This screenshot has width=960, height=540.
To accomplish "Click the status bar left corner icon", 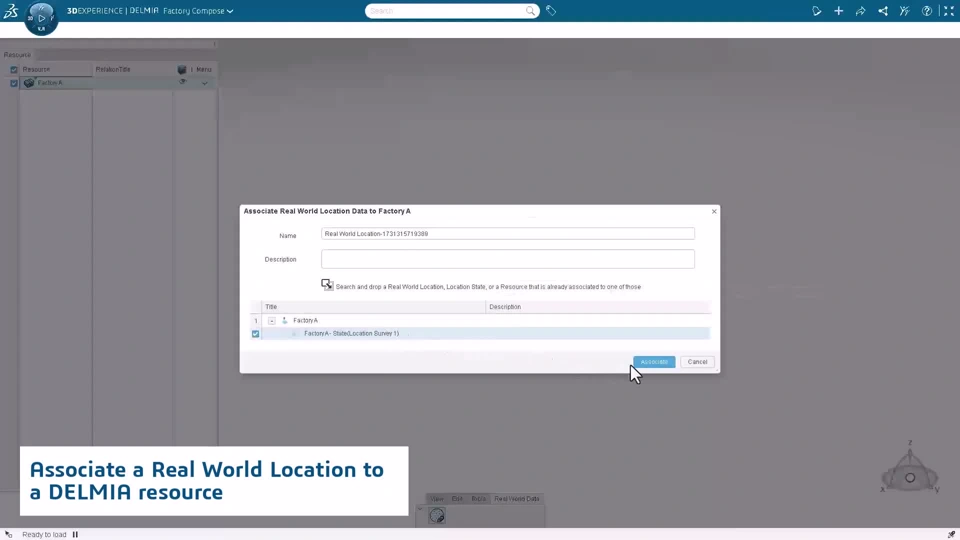I will [x=9, y=534].
